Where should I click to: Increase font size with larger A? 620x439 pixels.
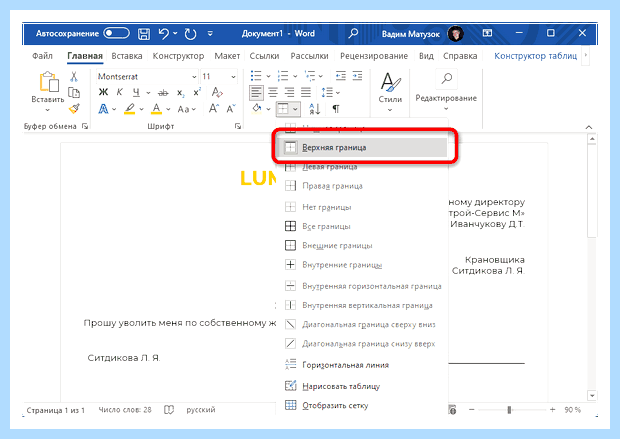click(214, 108)
